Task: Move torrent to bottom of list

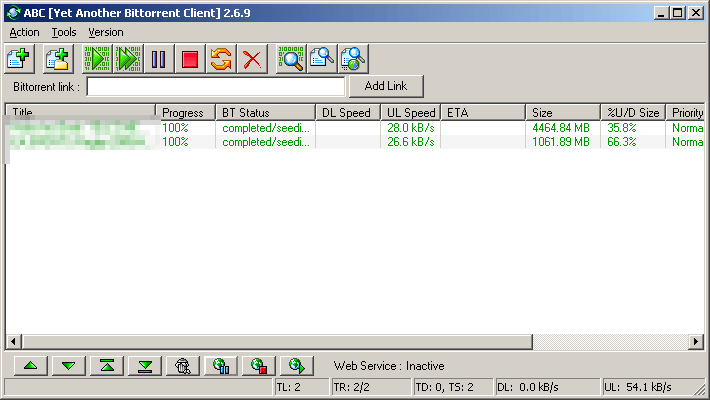Action: tap(145, 366)
